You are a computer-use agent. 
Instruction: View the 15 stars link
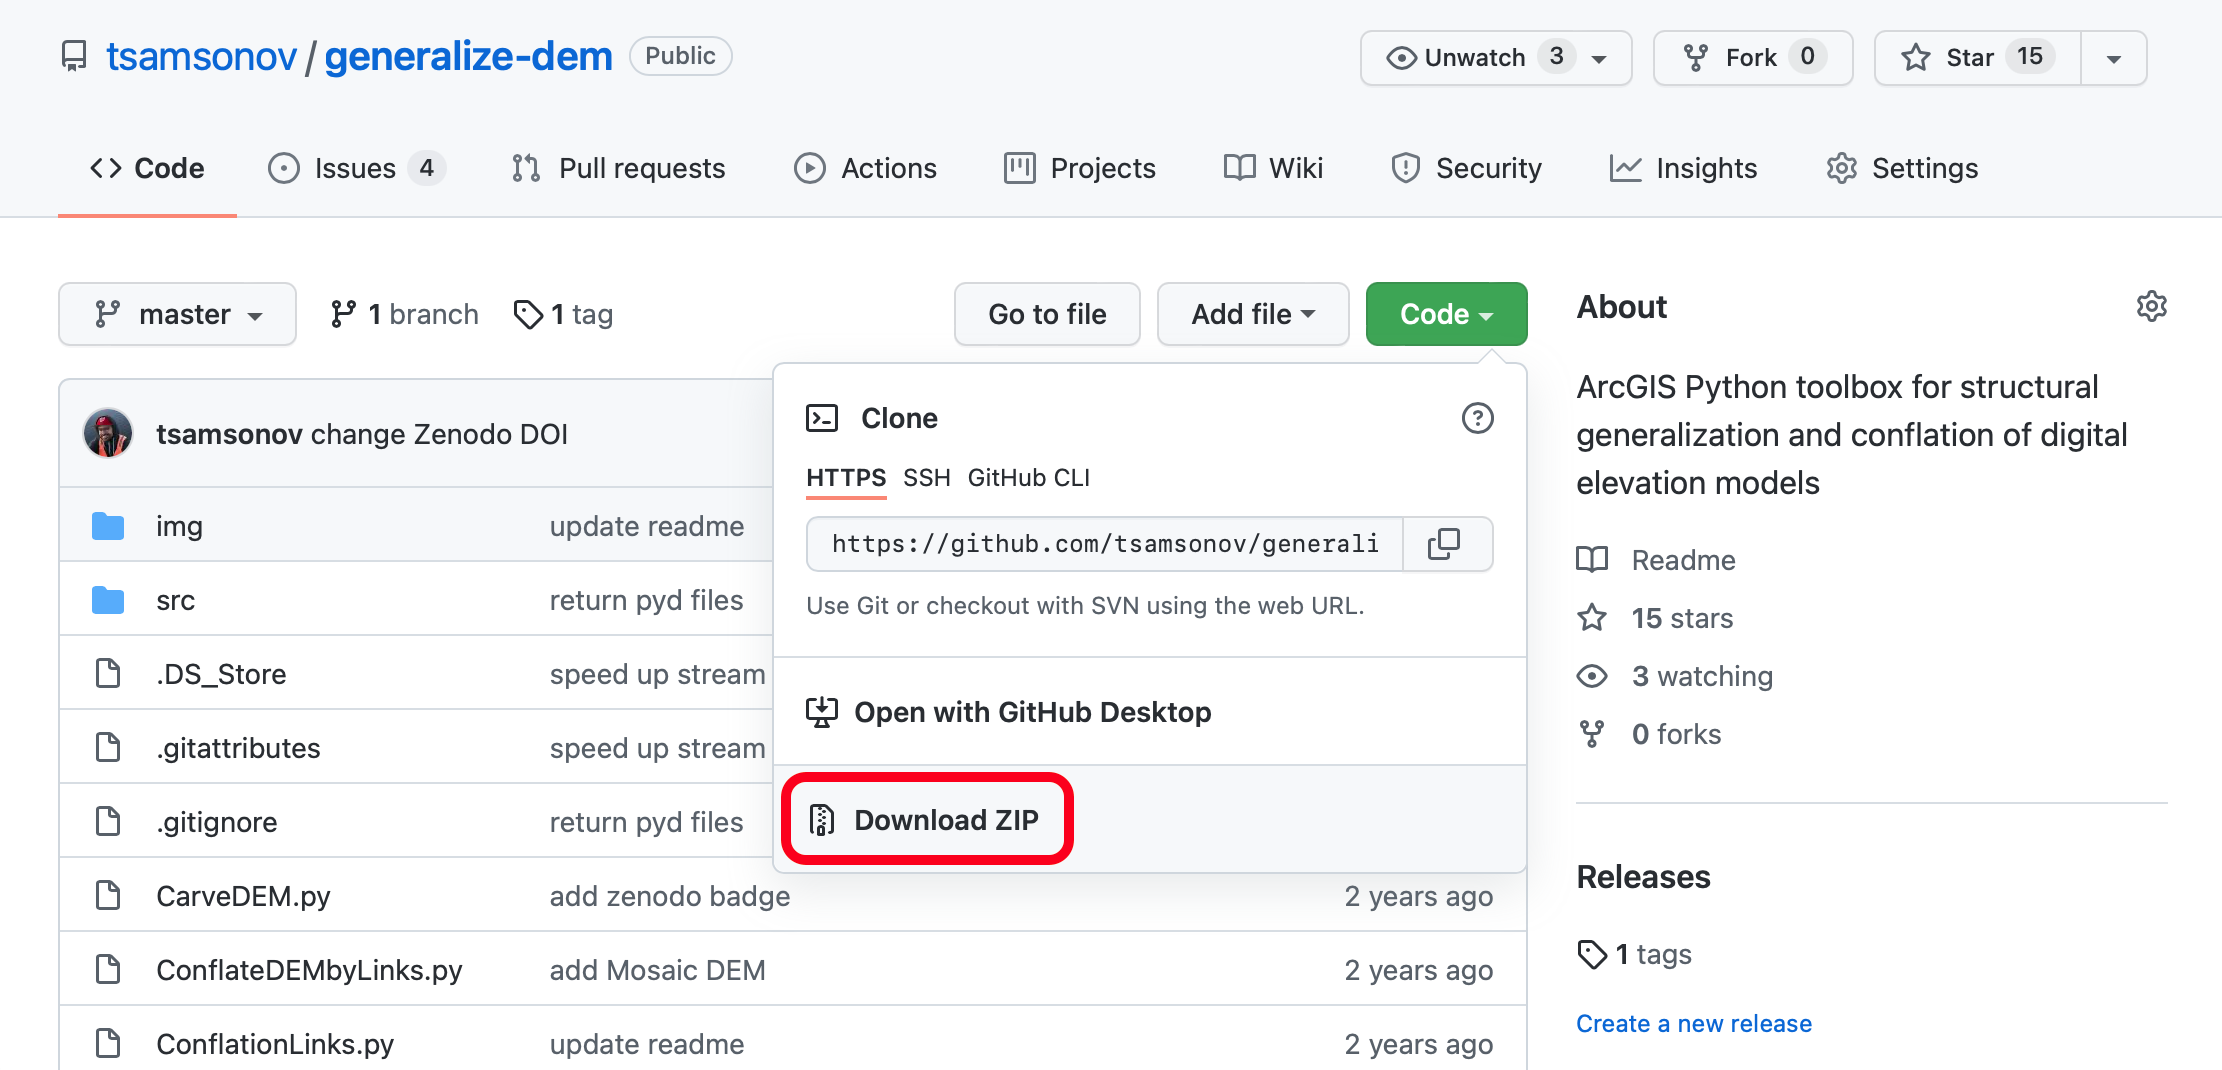coord(1656,618)
